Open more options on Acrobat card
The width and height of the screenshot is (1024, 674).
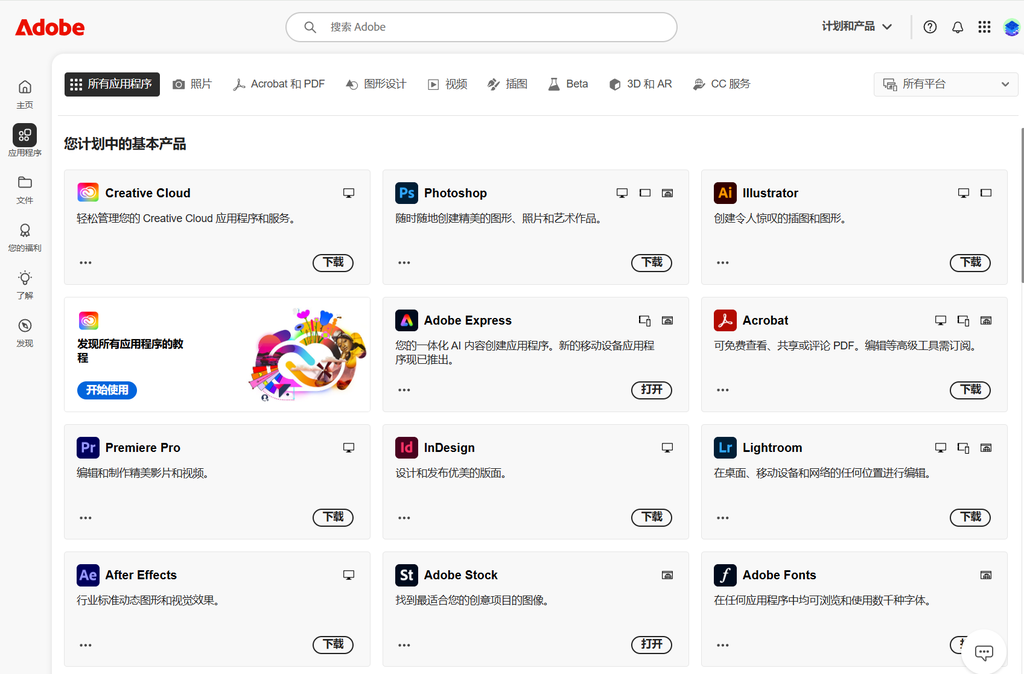(x=722, y=390)
